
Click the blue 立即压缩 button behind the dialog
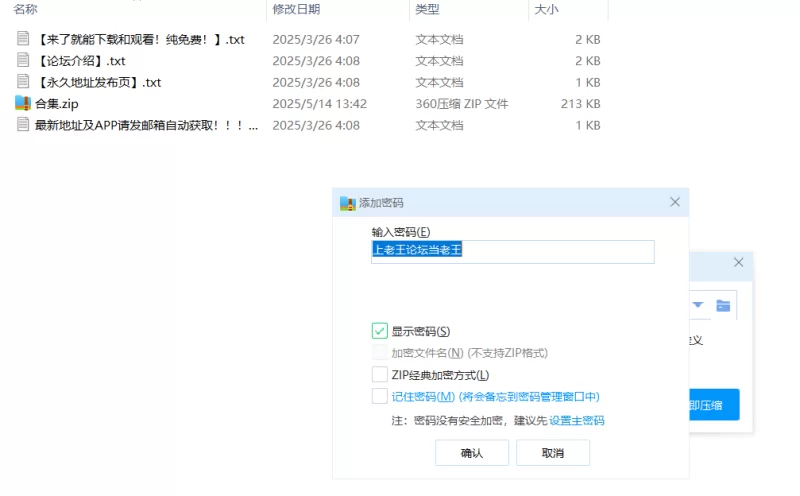tap(714, 405)
